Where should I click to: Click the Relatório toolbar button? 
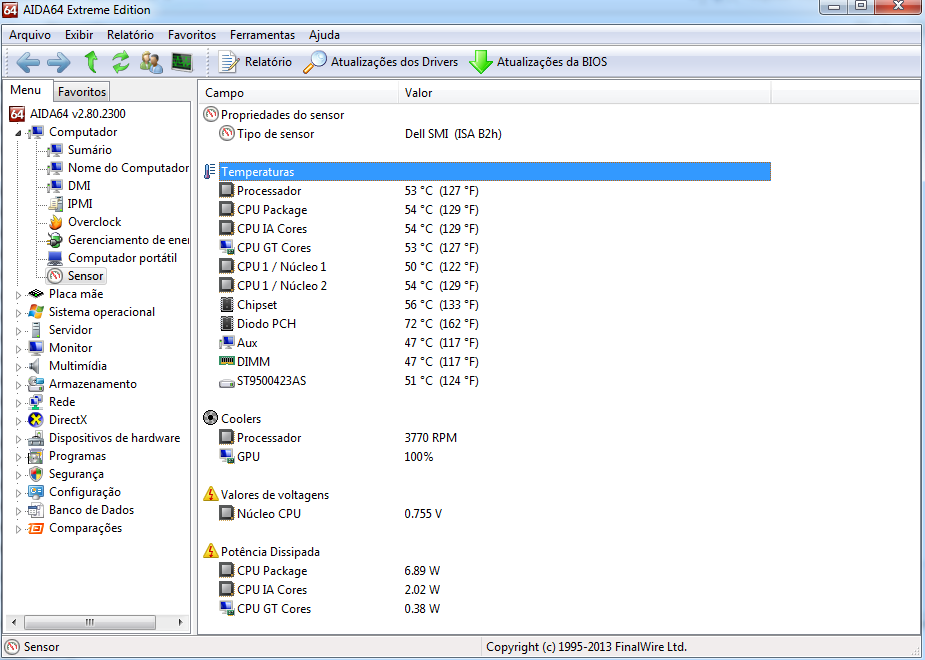[255, 62]
